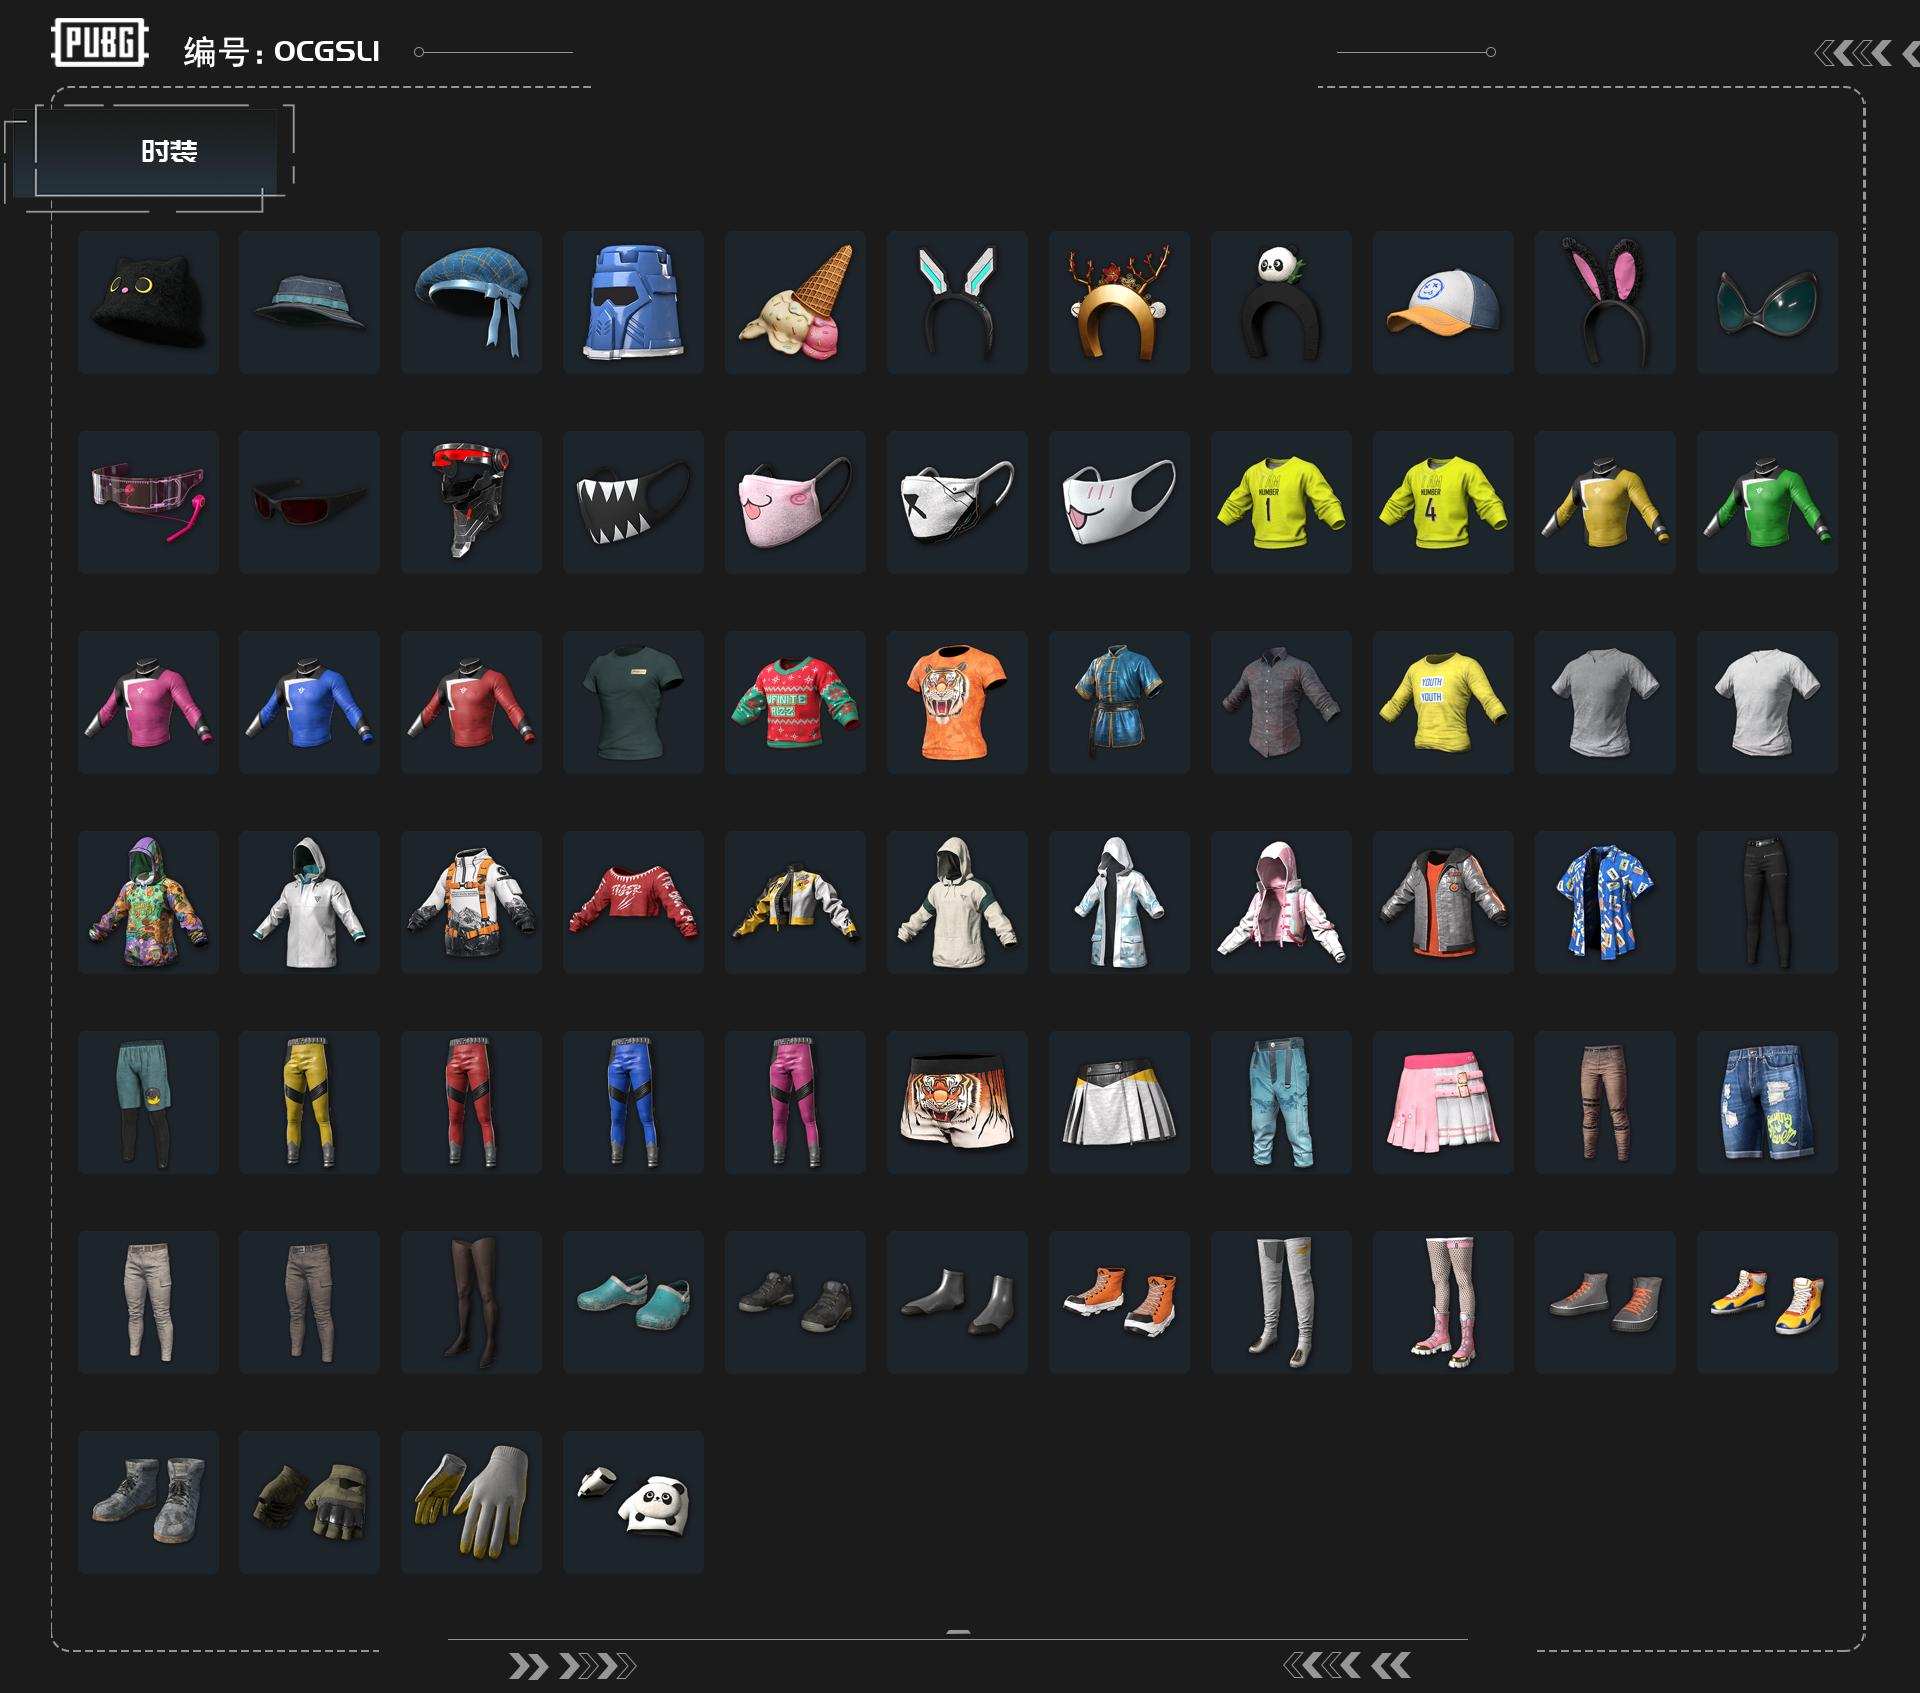
Task: Select the teal clog shoes
Action: [x=633, y=1302]
